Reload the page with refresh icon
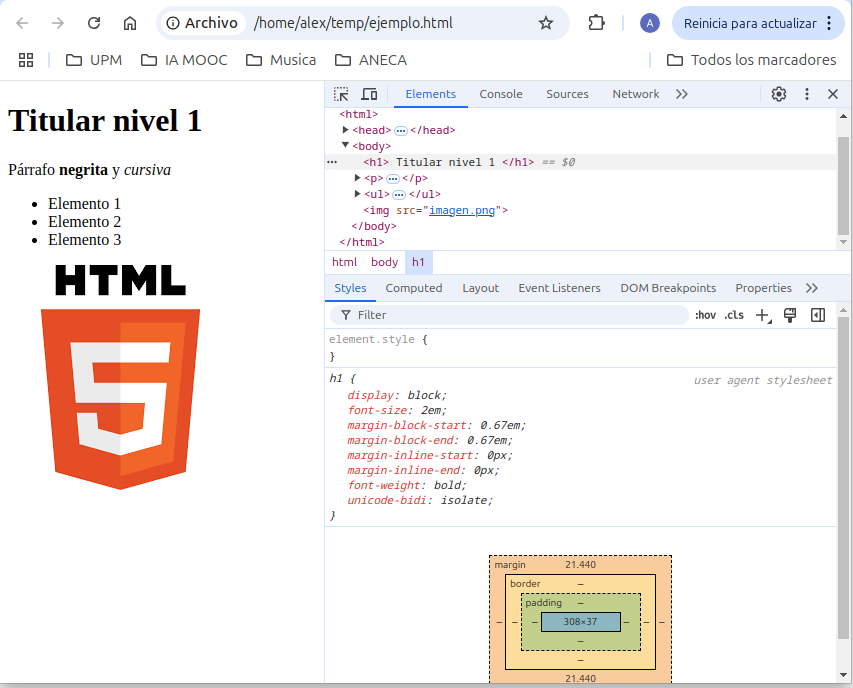Screen dimensions: 853x688 [x=94, y=23]
